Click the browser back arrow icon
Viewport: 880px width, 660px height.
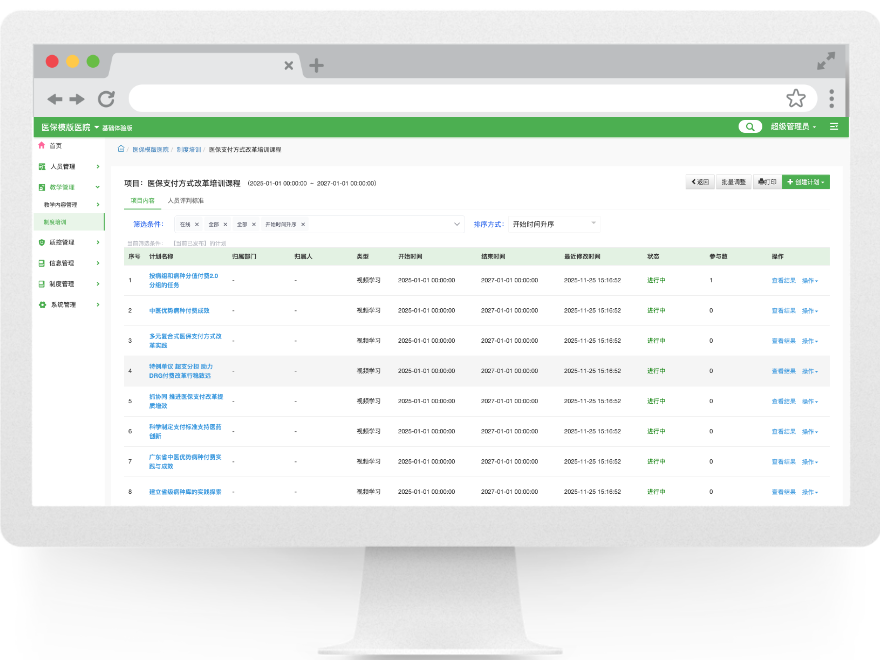[54, 99]
